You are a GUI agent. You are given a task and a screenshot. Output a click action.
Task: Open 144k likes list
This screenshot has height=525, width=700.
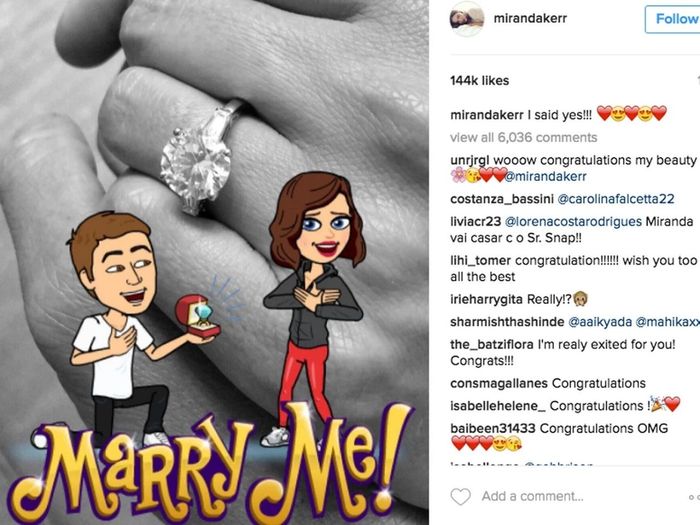pos(479,81)
